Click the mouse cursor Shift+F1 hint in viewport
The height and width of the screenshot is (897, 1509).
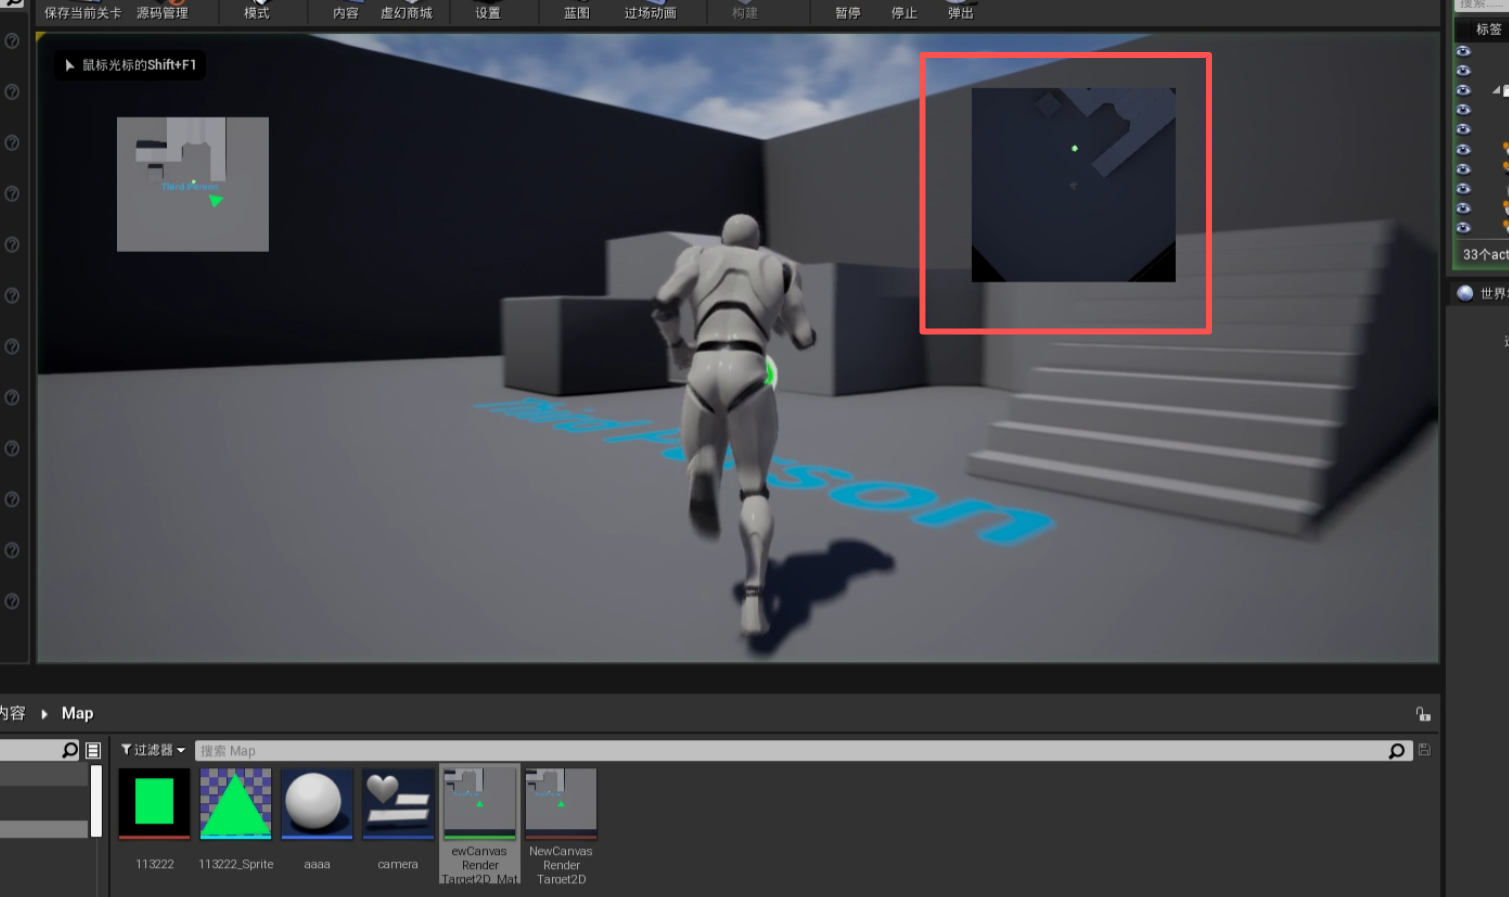[130, 65]
